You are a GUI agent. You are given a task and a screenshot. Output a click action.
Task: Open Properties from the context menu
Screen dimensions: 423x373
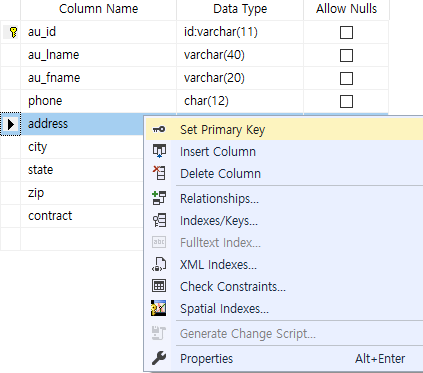284,358
